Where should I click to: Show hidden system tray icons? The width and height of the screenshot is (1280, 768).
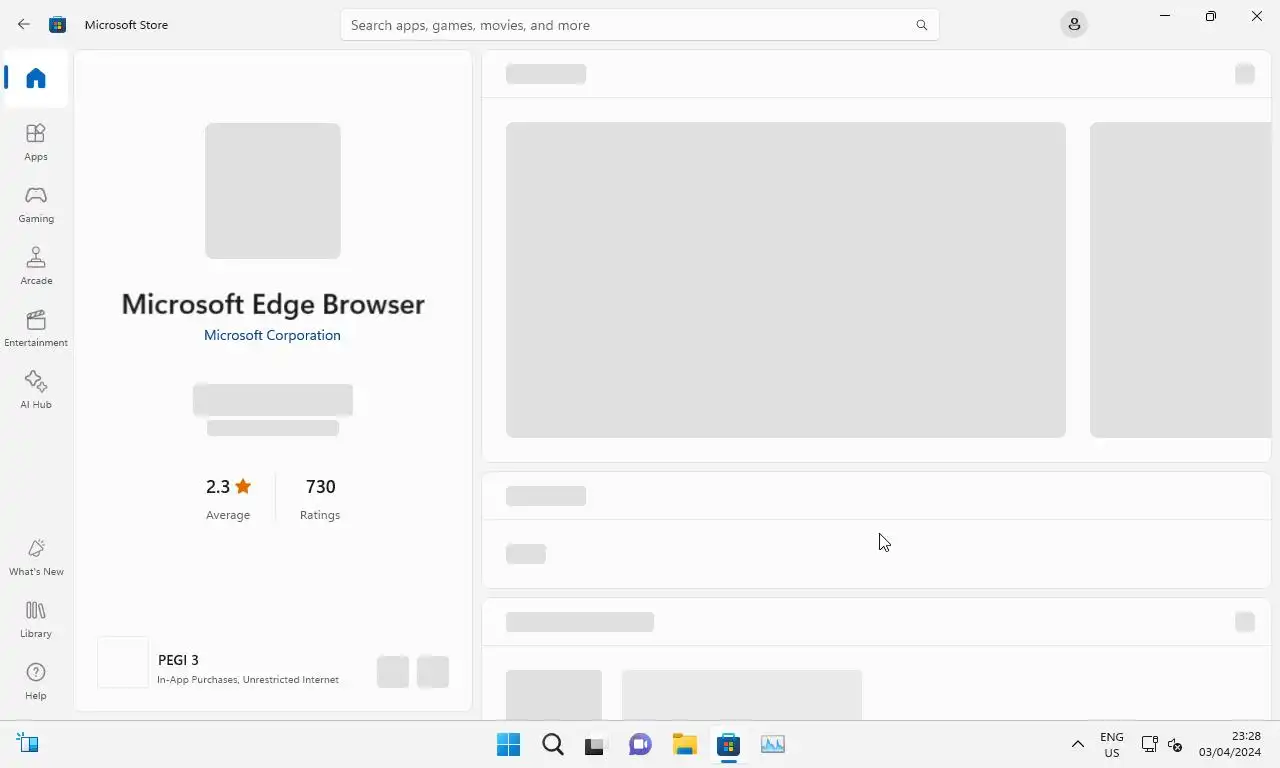pyautogui.click(x=1077, y=744)
